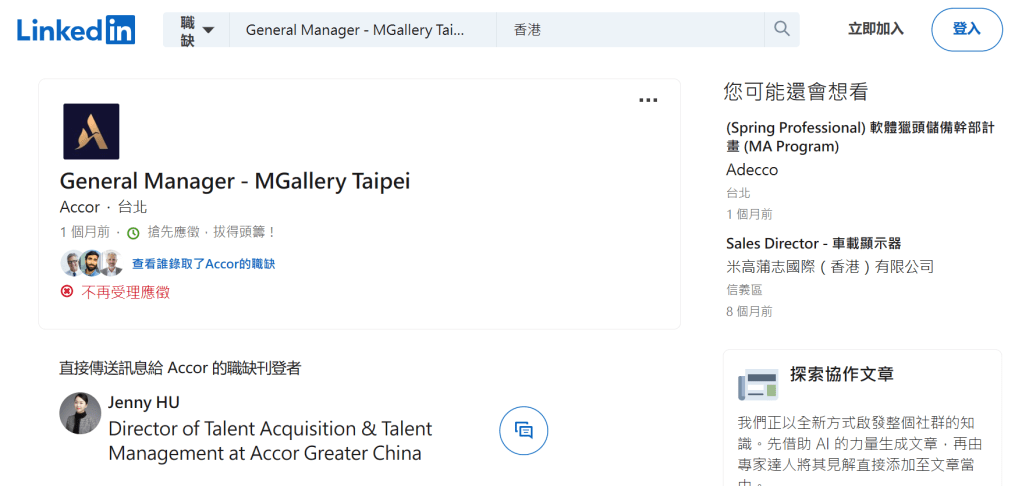Open the Sales Director 車載顯示器 job listing
Screen dimensions: 1022x486
point(813,243)
